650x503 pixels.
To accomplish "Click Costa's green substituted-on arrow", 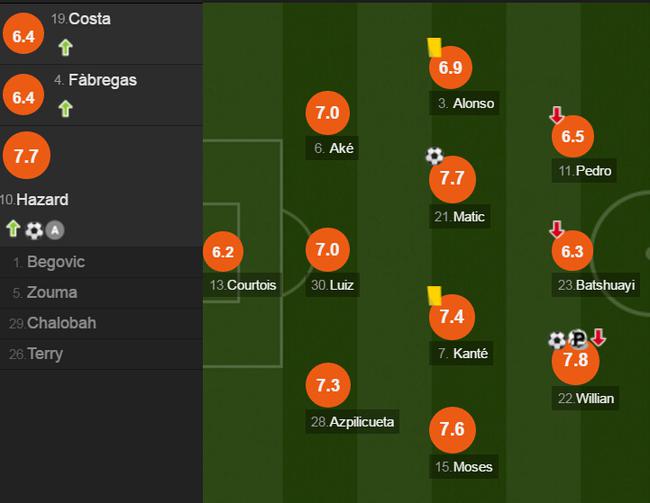I will click(x=65, y=47).
